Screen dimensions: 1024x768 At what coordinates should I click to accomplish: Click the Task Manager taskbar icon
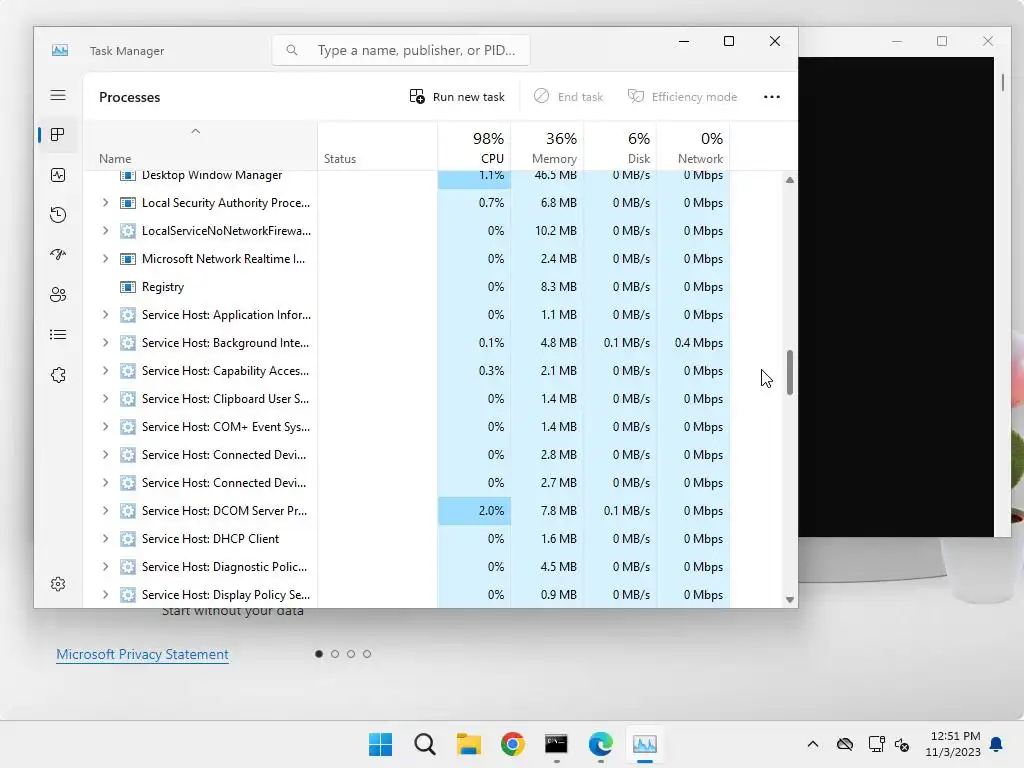645,744
